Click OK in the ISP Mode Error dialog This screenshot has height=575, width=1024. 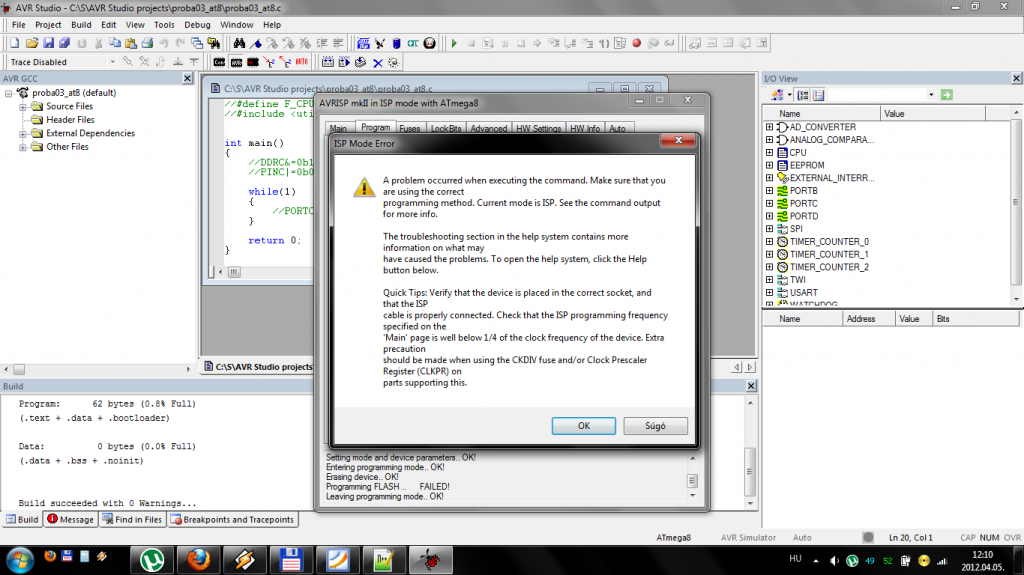(x=583, y=426)
